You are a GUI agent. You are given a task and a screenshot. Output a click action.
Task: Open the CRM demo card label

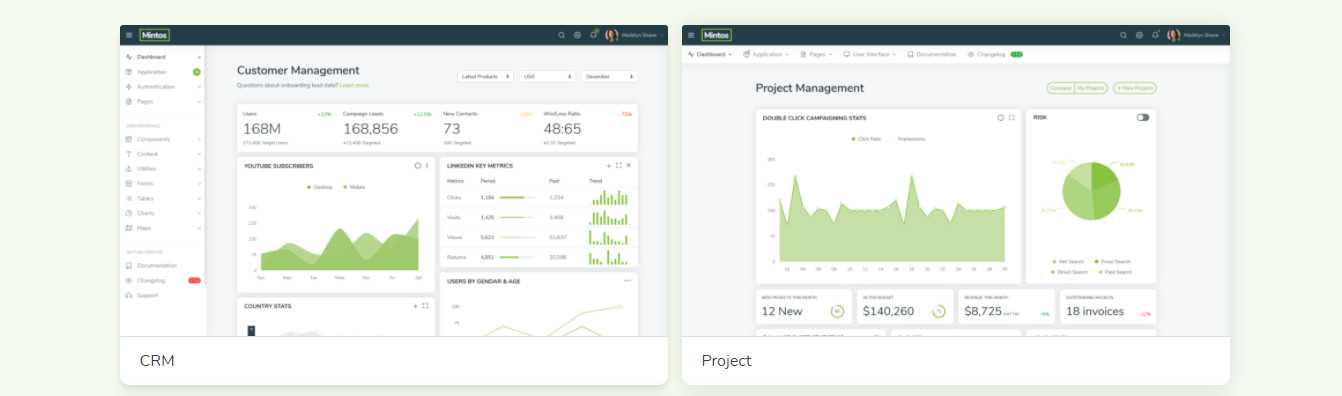157,360
